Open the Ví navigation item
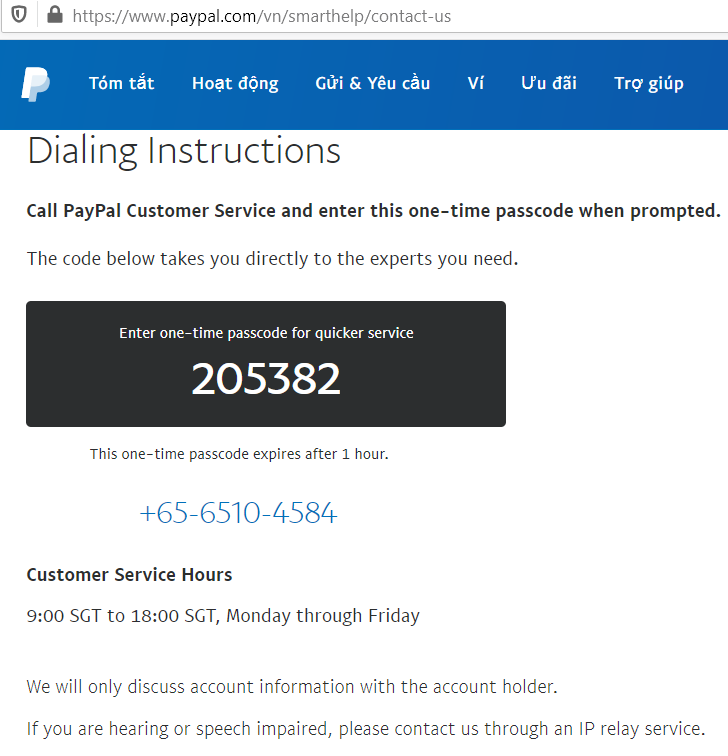Screen dimensions: 728x756 (475, 84)
